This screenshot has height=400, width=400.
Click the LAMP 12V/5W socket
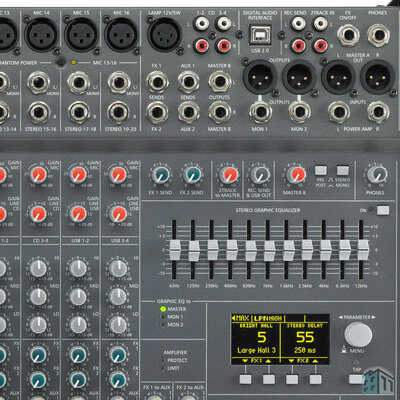click(164, 34)
